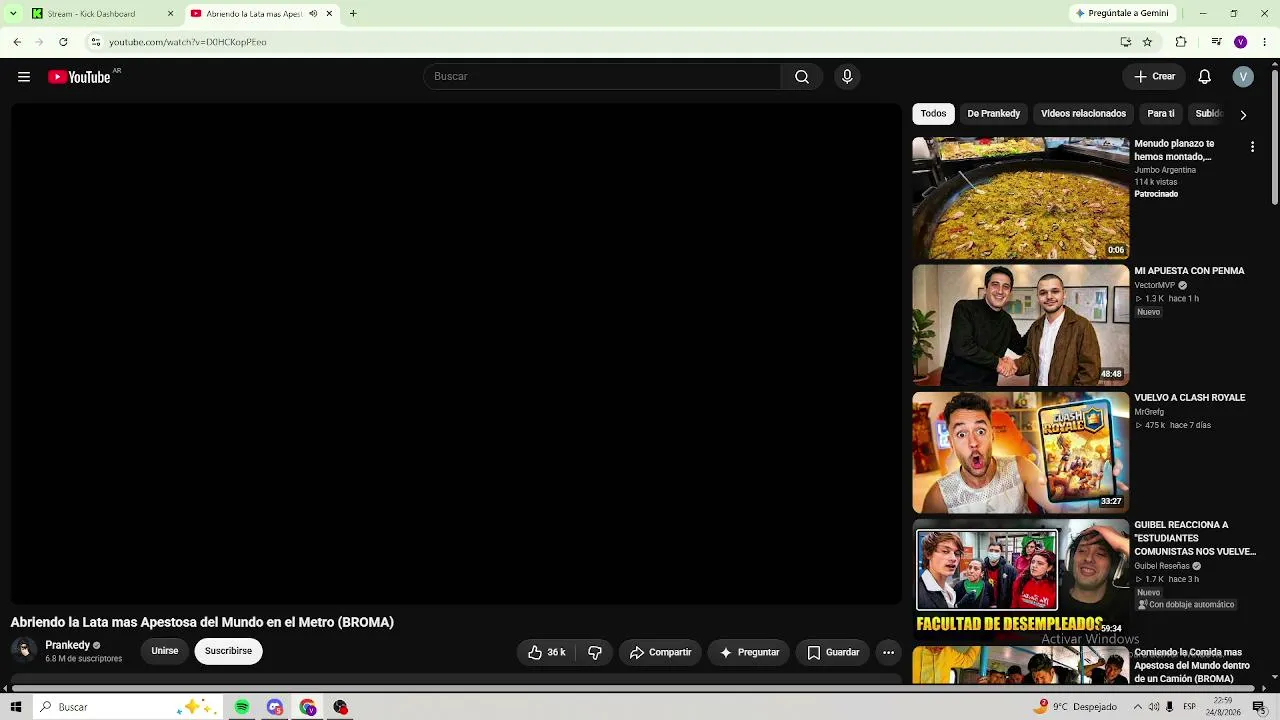Select the Para ti filter chip
Image resolution: width=1280 pixels, height=720 pixels.
pyautogui.click(x=1160, y=114)
